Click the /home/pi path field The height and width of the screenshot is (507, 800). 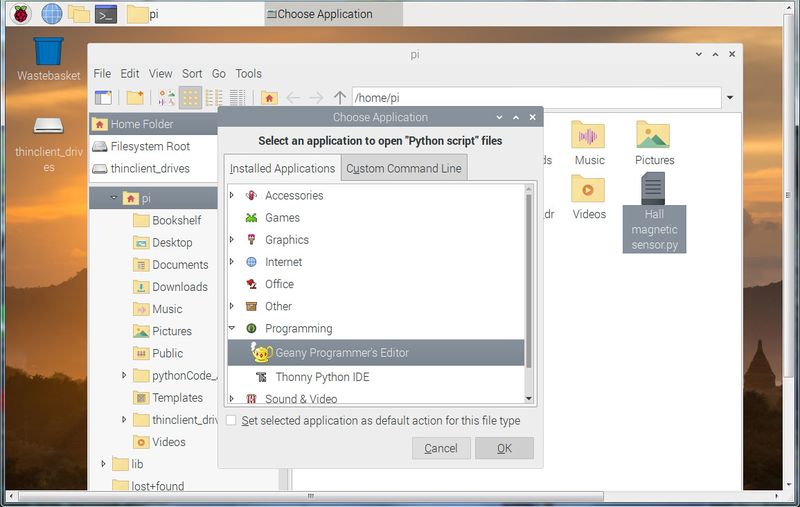[536, 97]
